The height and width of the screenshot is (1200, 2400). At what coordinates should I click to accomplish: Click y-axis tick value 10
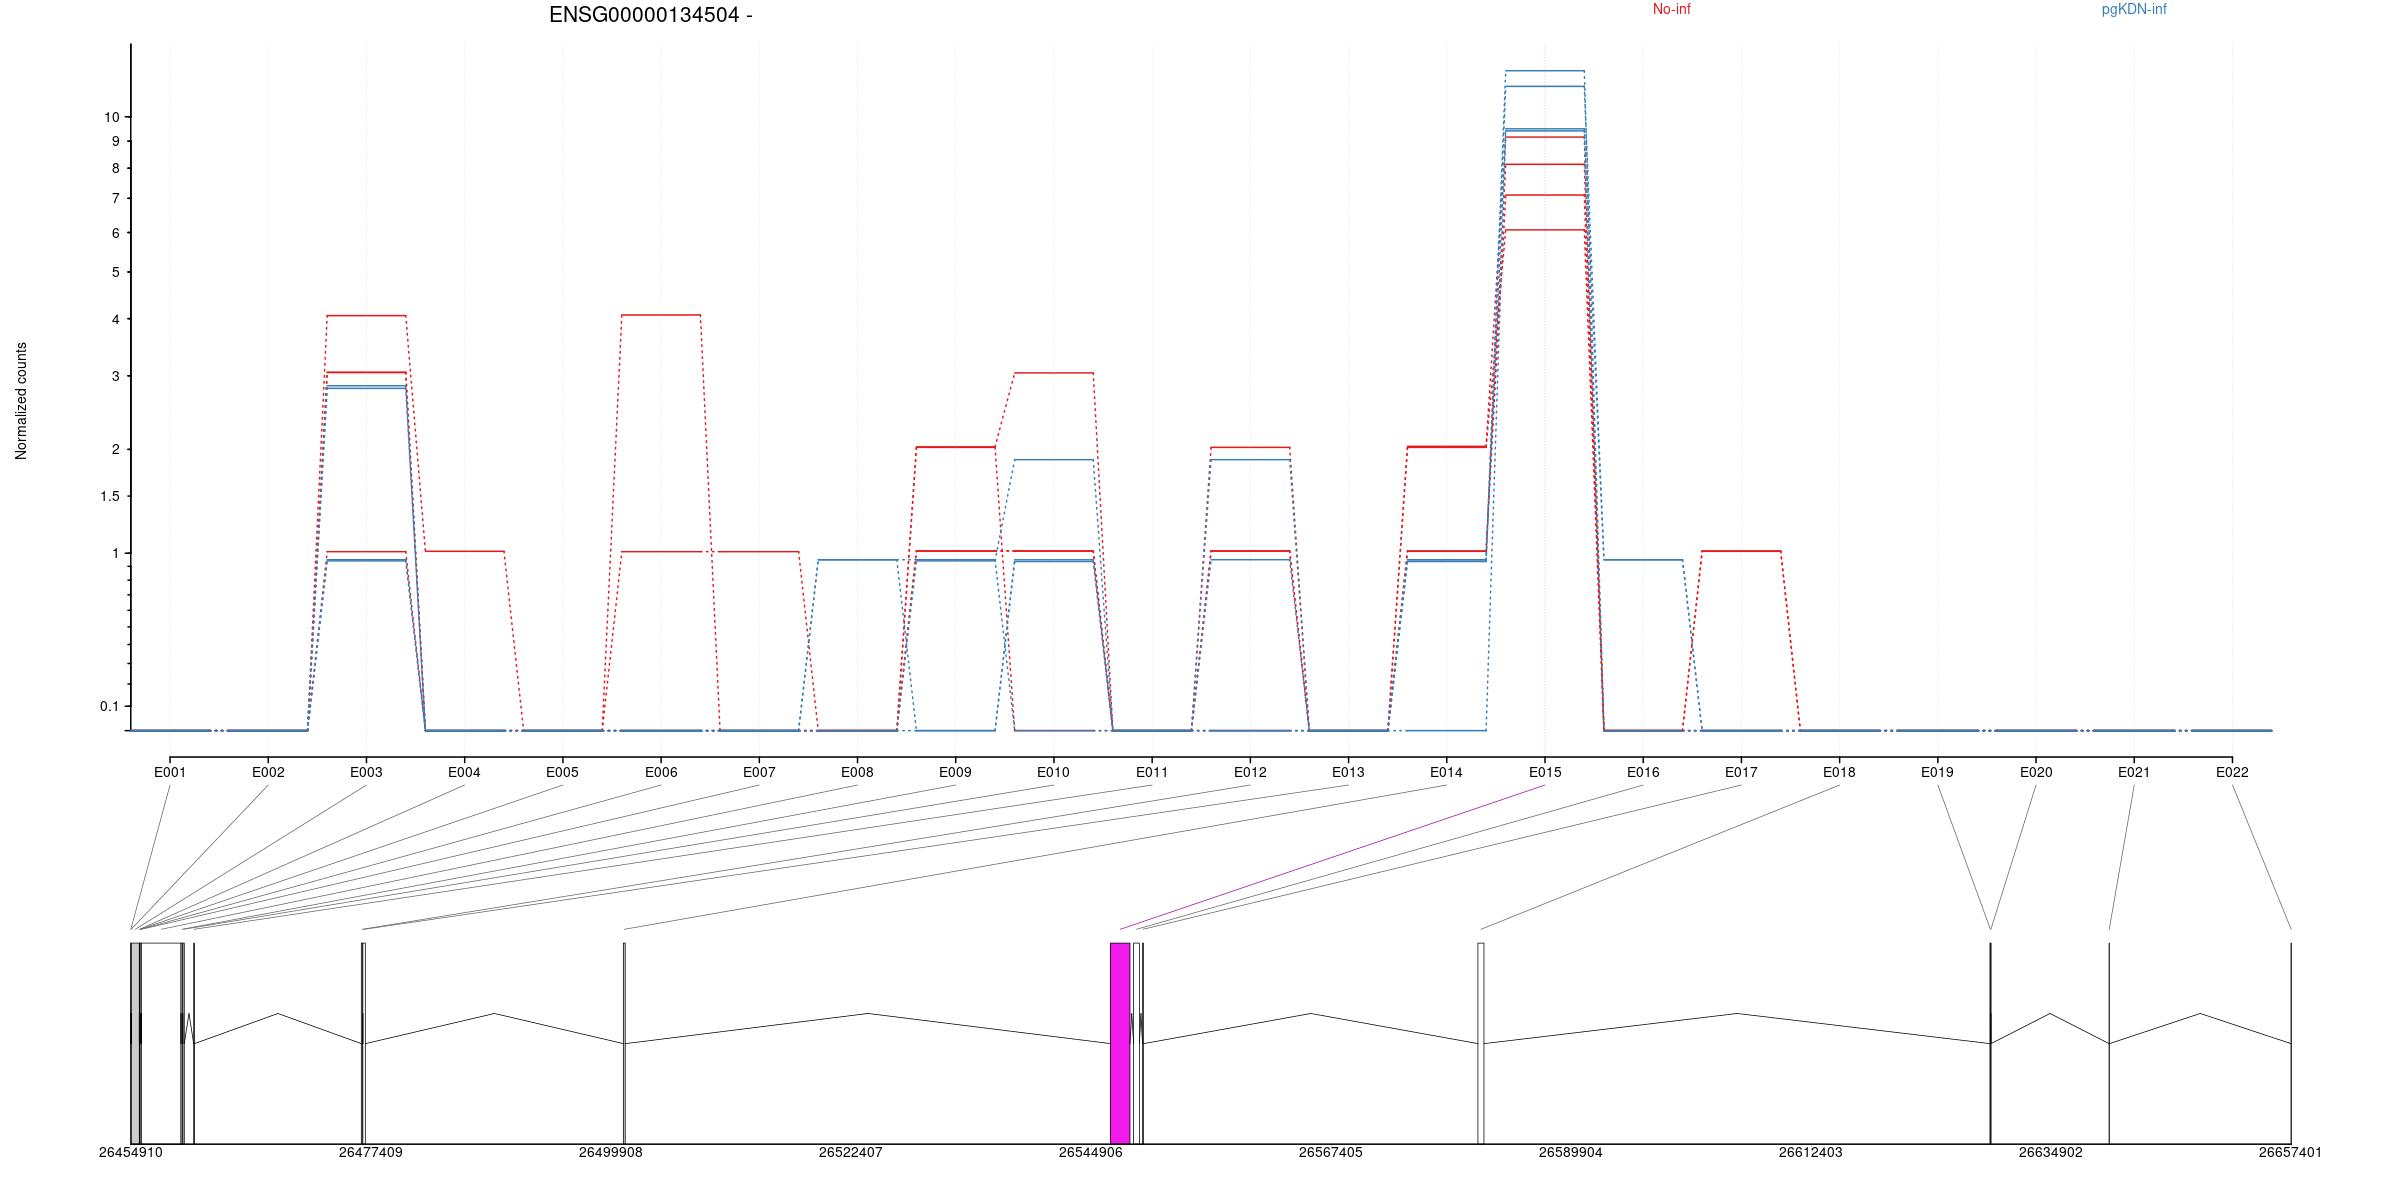[111, 117]
